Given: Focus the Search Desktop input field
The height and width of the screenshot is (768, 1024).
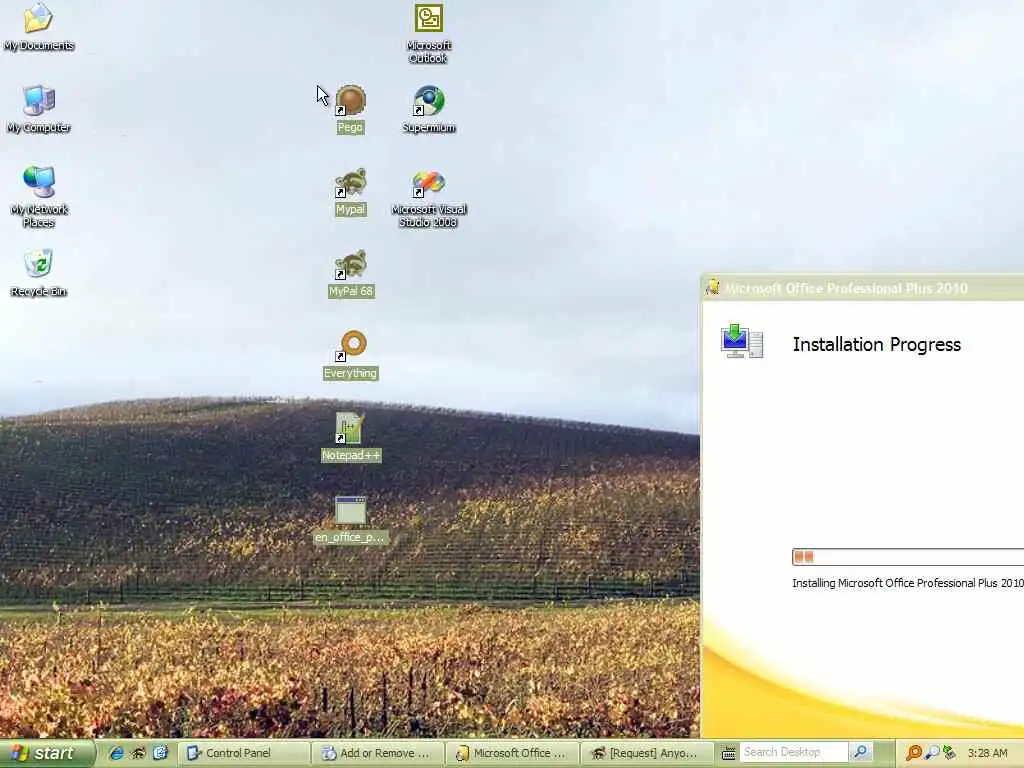Looking at the screenshot, I should (x=794, y=752).
